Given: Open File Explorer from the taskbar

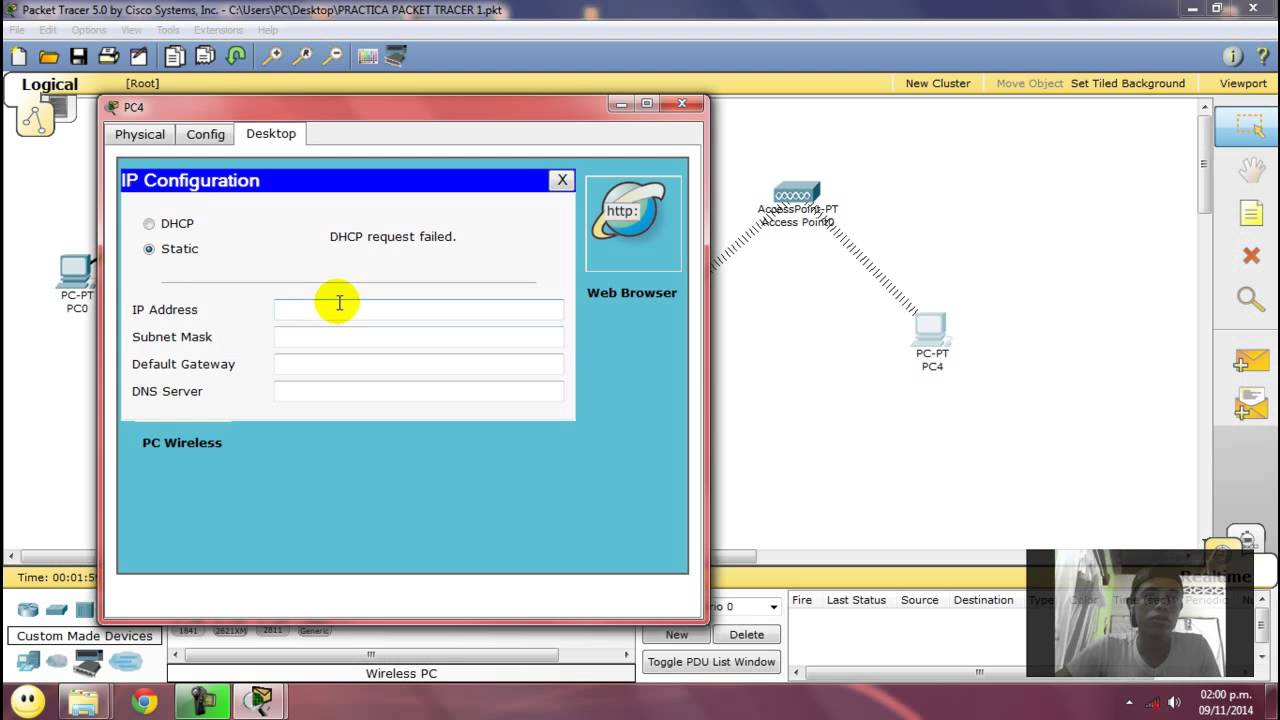Looking at the screenshot, I should (84, 702).
